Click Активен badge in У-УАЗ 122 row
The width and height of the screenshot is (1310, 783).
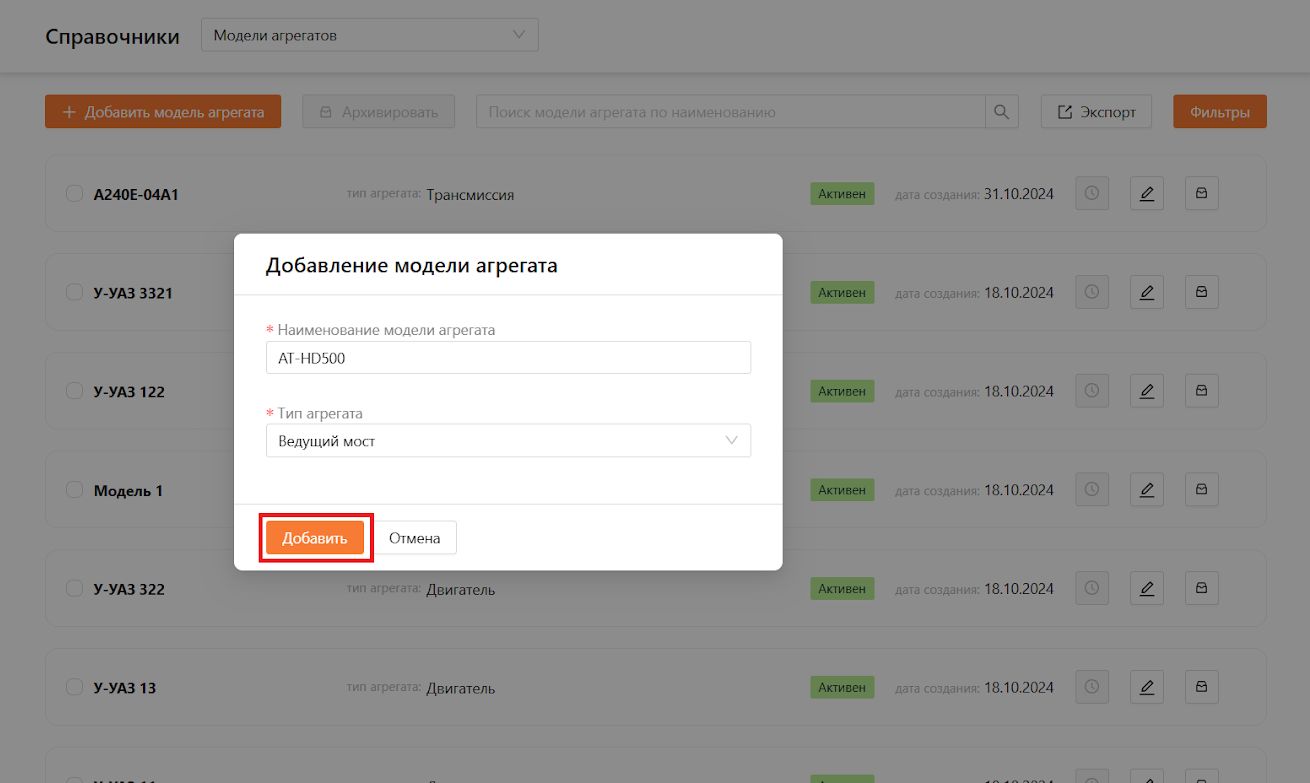pos(842,391)
